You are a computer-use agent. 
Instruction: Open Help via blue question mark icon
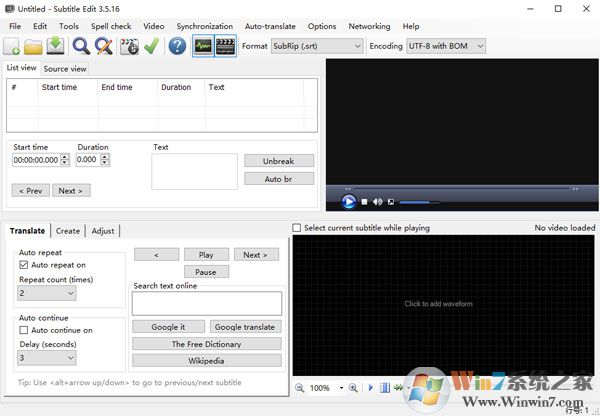(x=177, y=46)
